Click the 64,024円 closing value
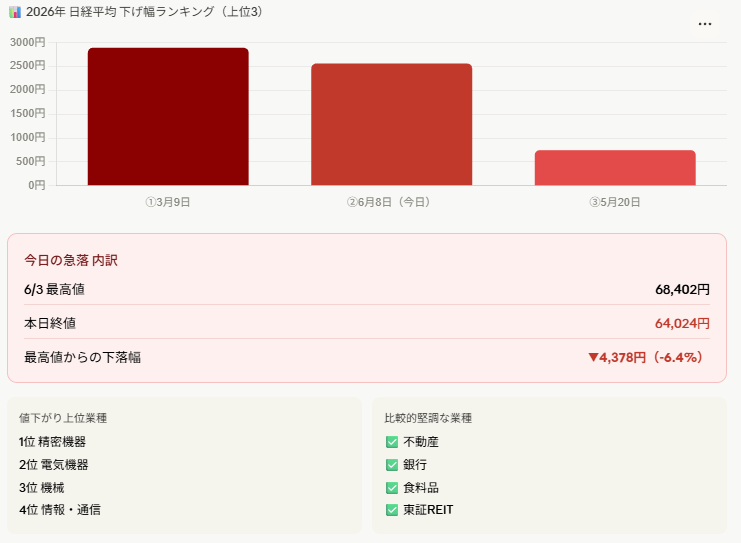The width and height of the screenshot is (741, 543). coord(682,323)
